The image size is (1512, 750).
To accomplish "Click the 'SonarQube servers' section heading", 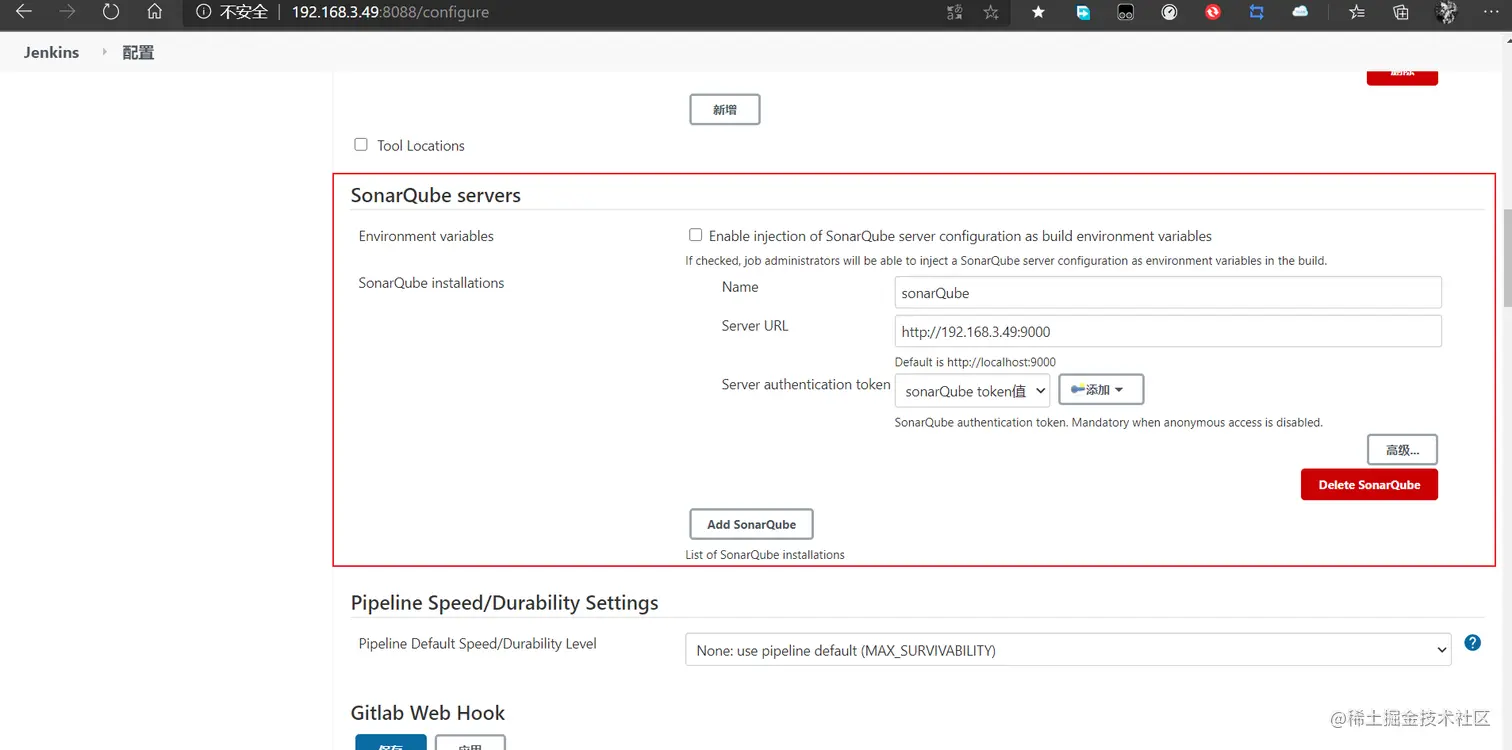I will (436, 195).
